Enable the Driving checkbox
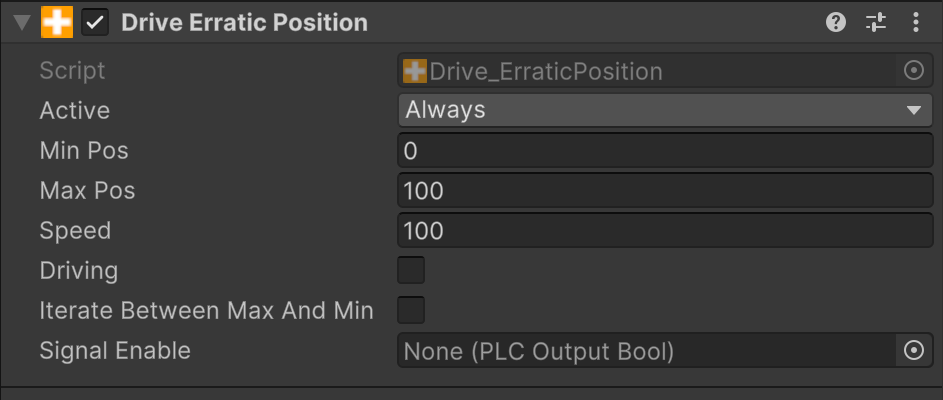 [411, 271]
